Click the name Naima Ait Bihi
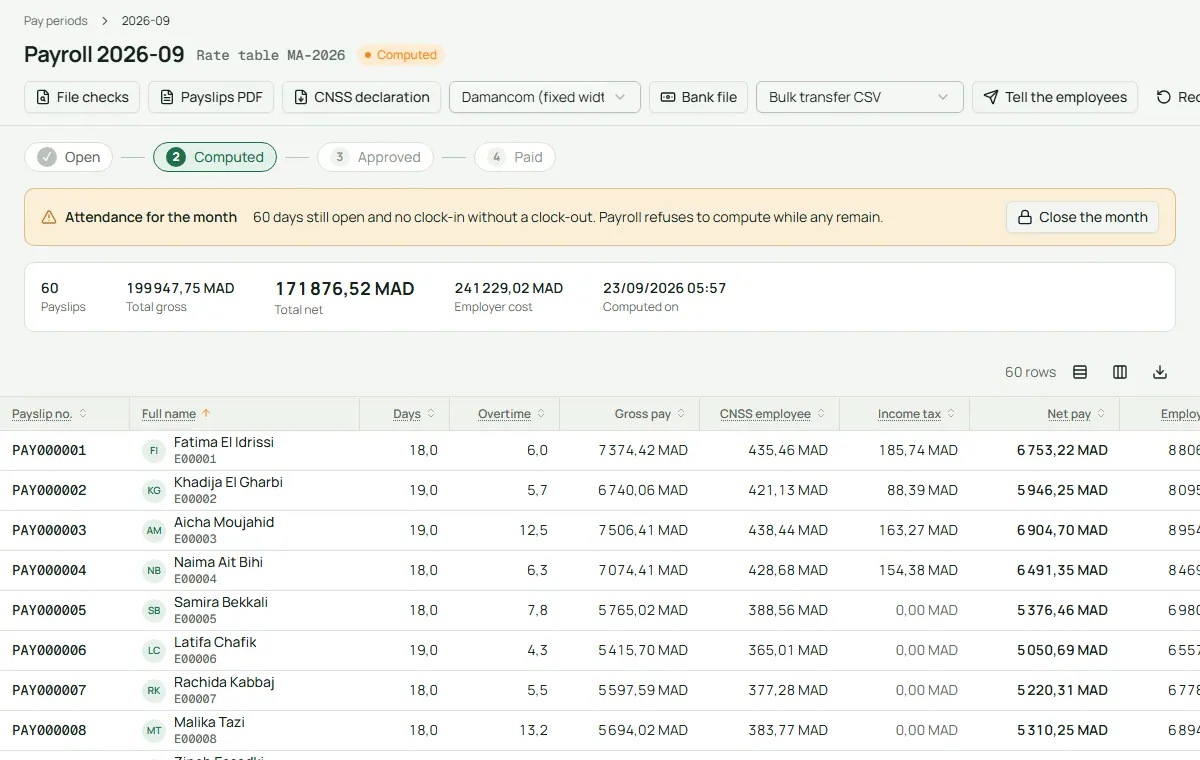This screenshot has width=1200, height=760. pos(218,562)
